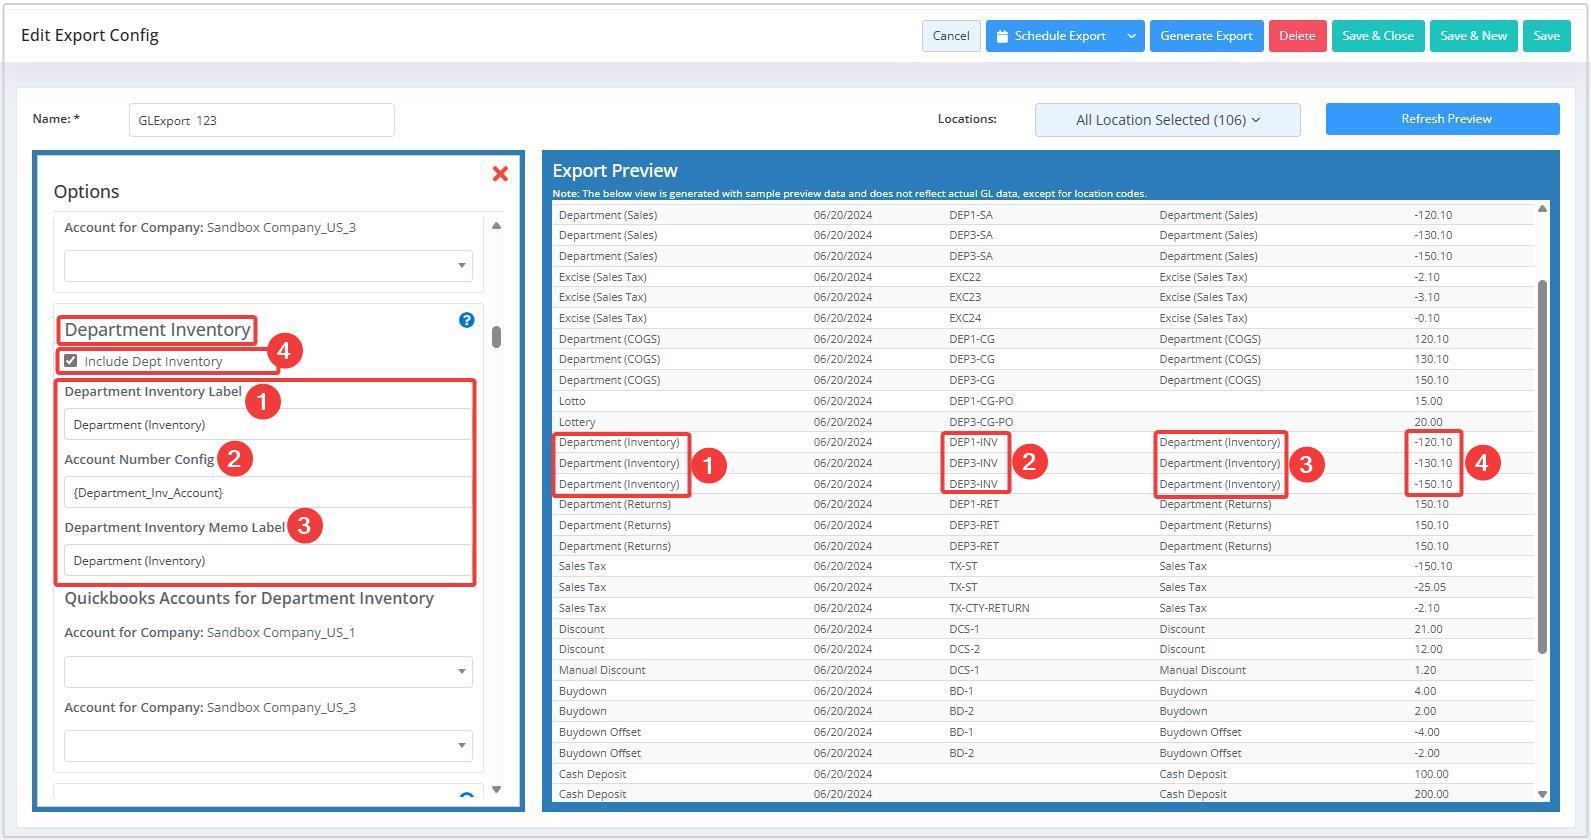Toggle the Include Dept Inventory checkbox

click(x=71, y=361)
